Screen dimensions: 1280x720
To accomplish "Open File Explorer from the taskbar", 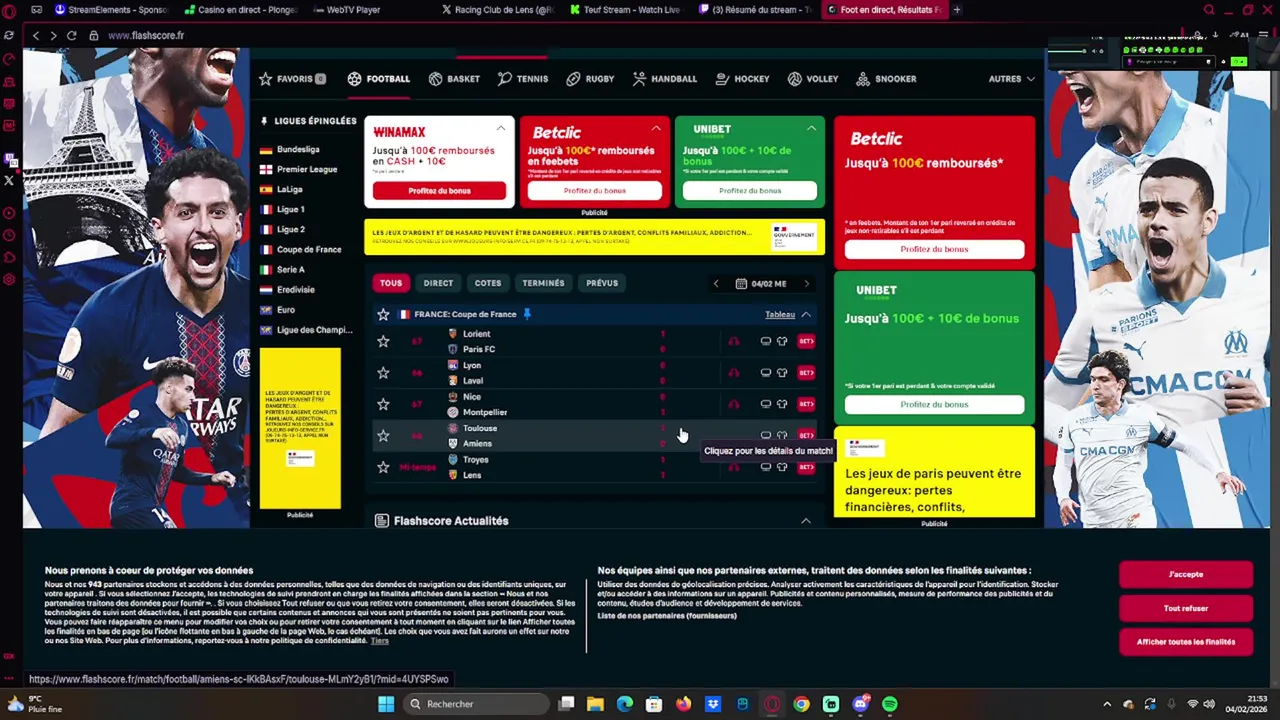I will 595,704.
